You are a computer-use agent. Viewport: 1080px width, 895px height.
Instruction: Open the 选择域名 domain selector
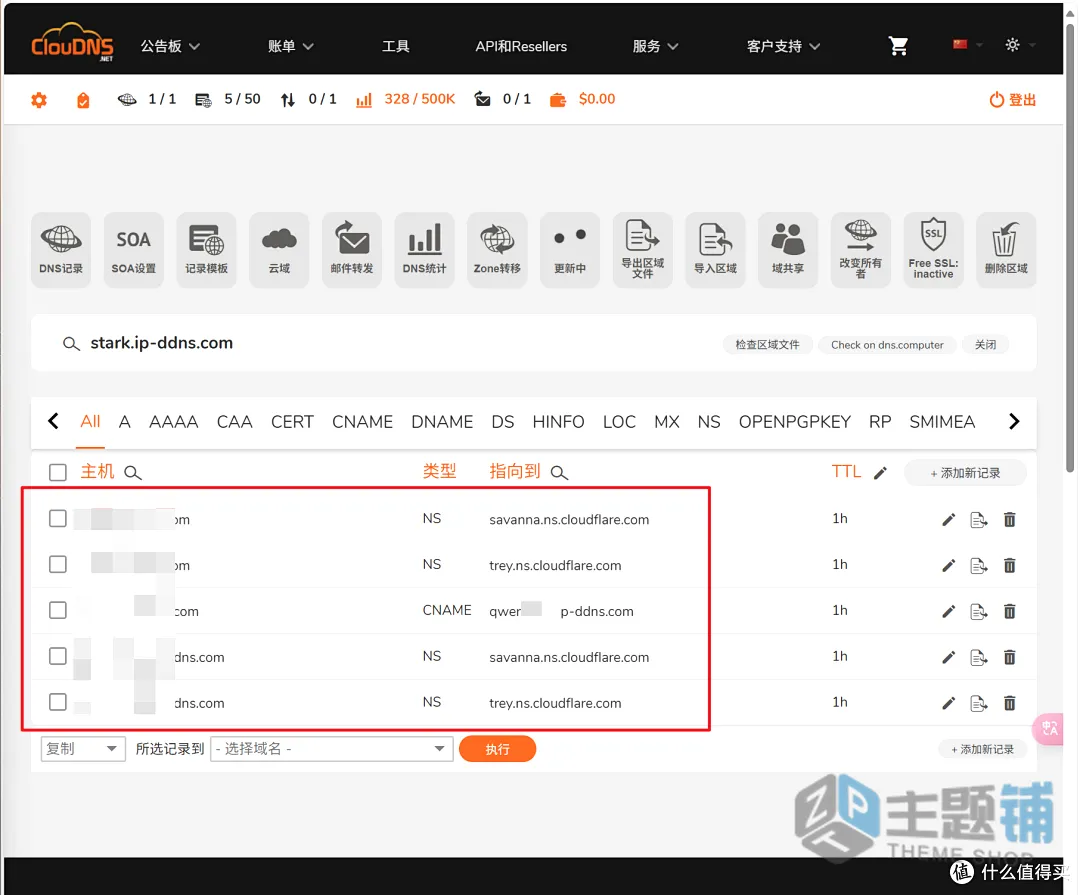click(x=331, y=749)
